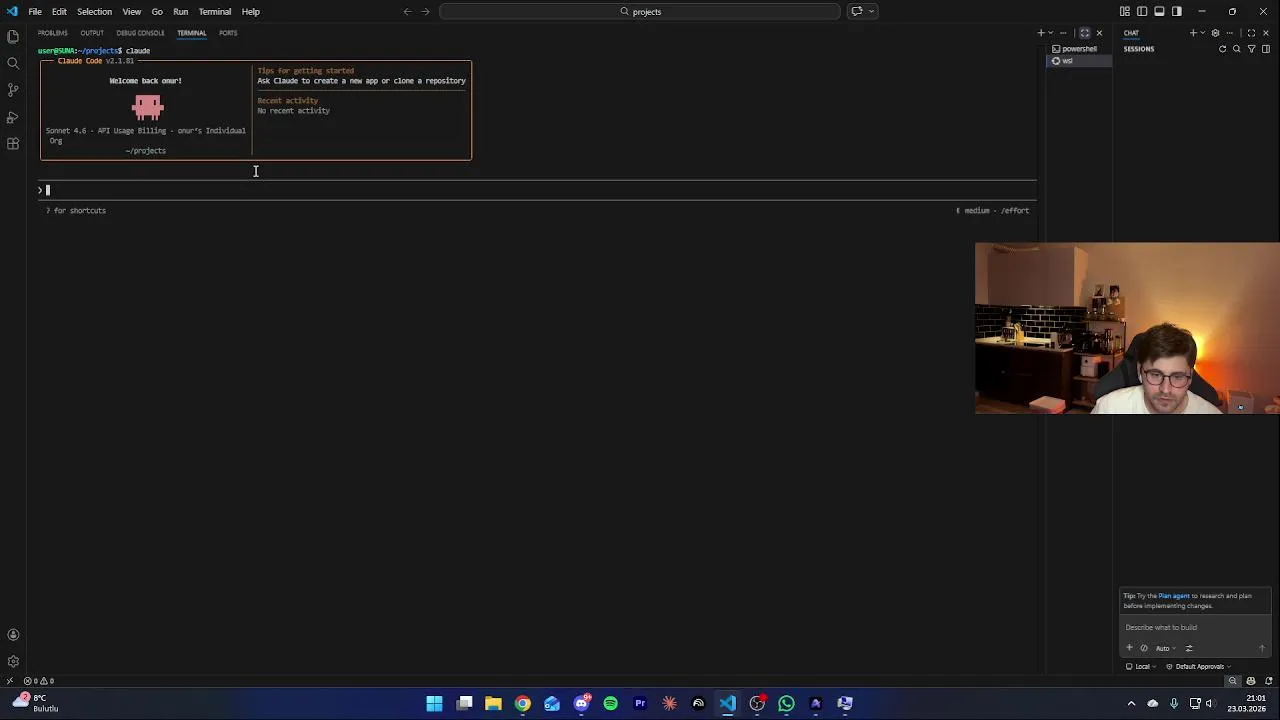Switch to the PROBLEMS panel tab
Image resolution: width=1280 pixels, height=720 pixels.
(x=53, y=33)
